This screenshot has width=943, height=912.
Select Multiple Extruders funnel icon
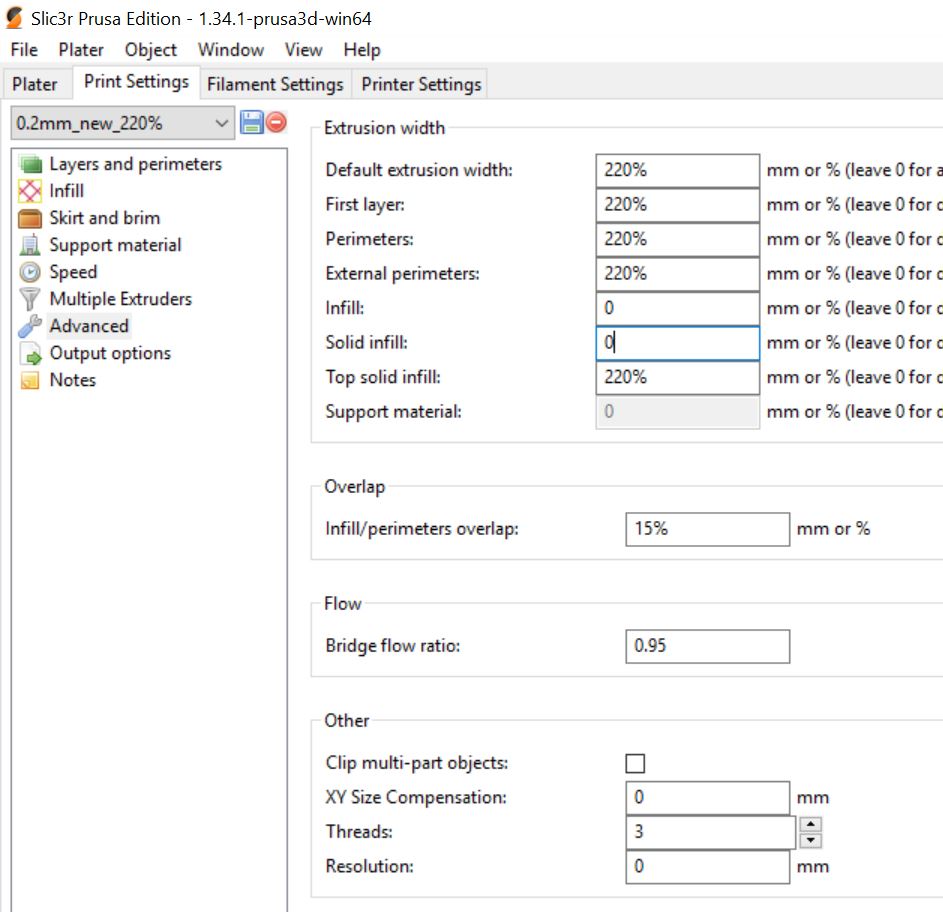click(x=31, y=299)
